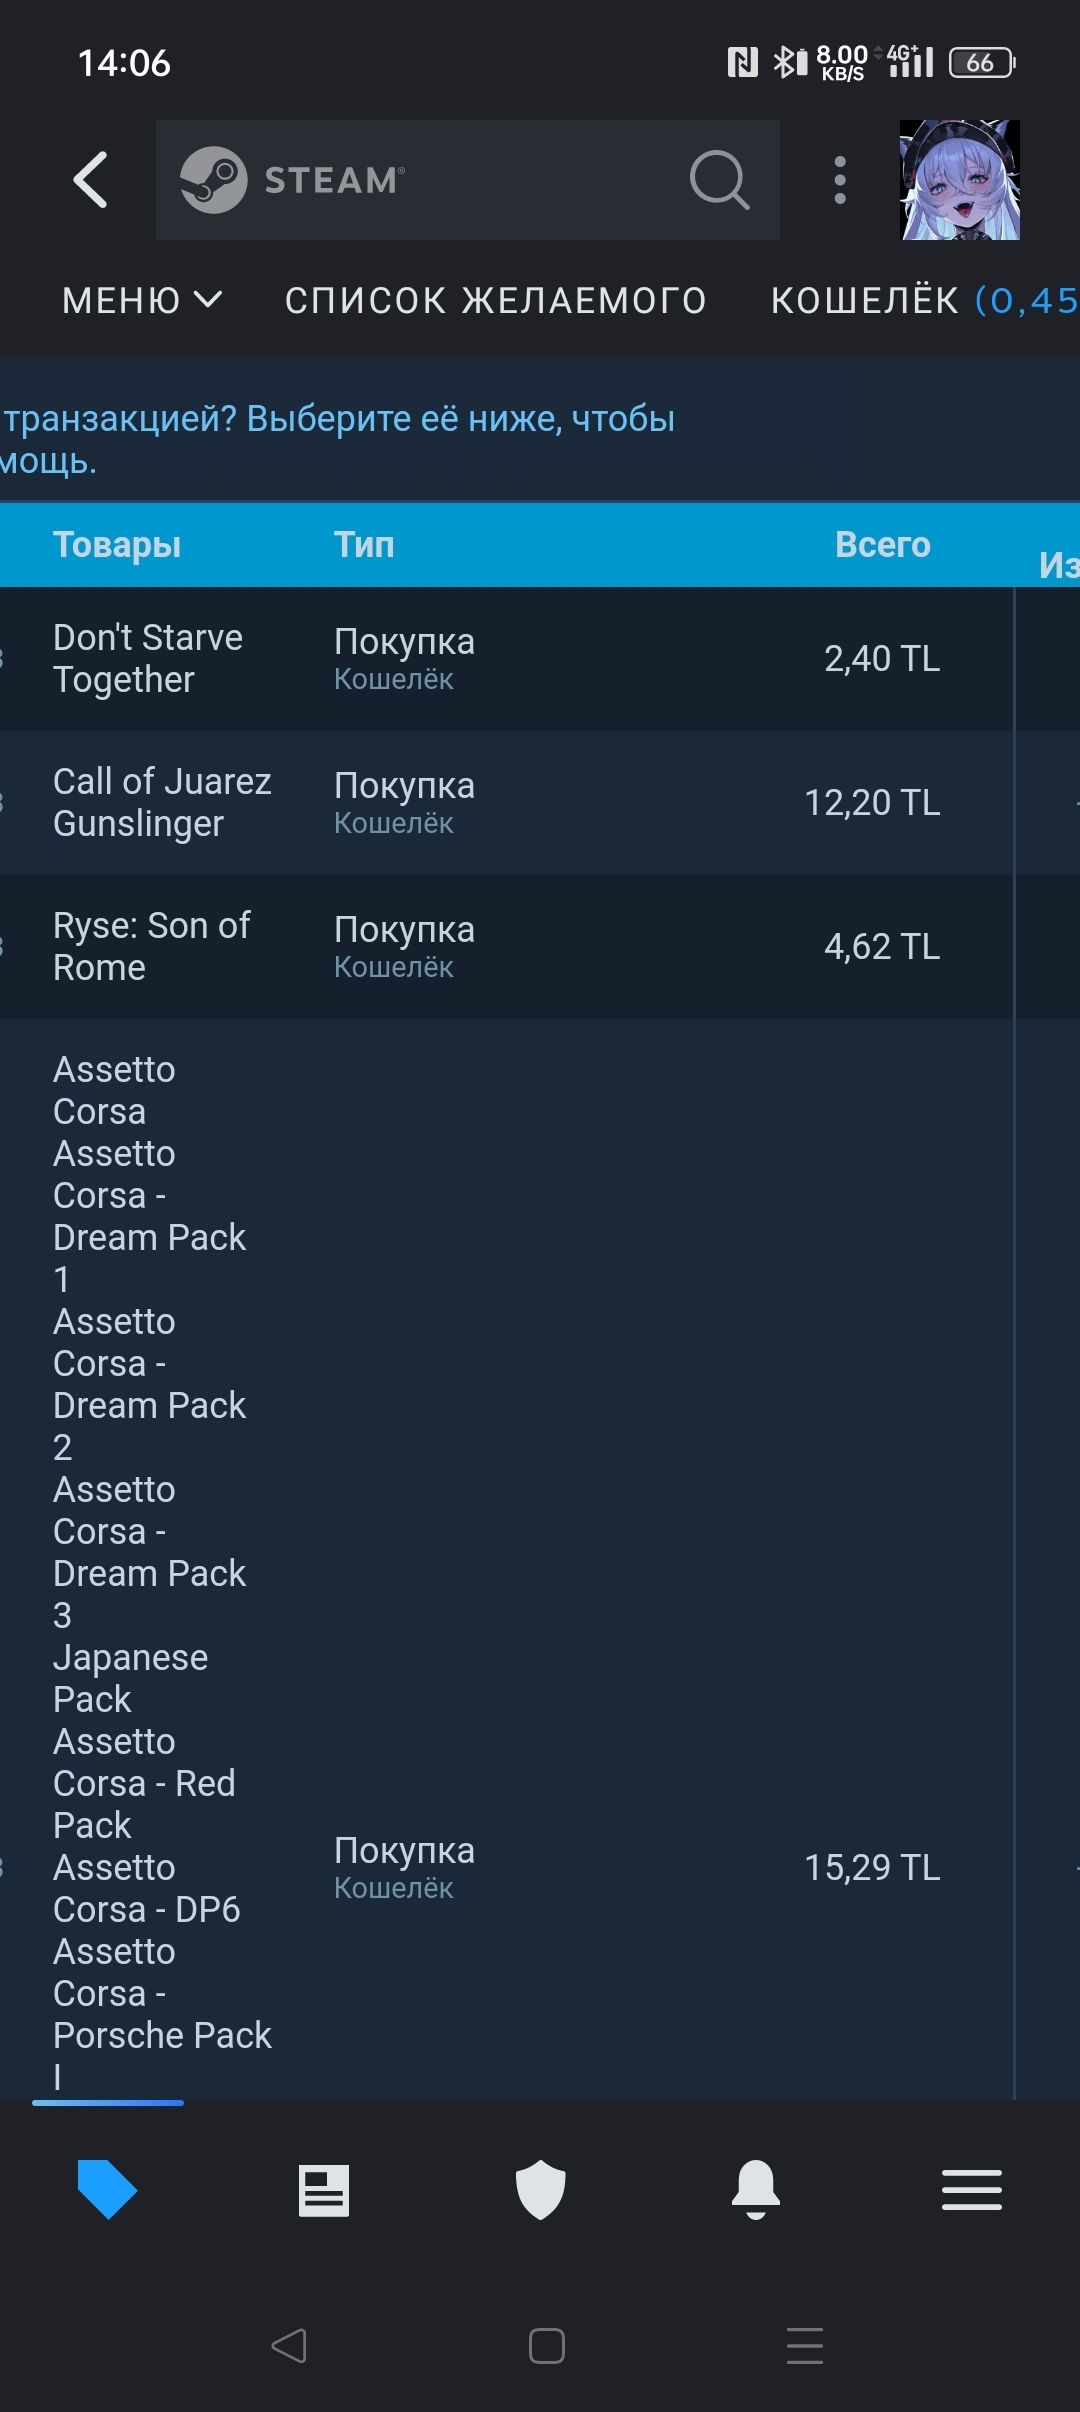
Task: Tap the Всего column header
Action: (x=882, y=545)
